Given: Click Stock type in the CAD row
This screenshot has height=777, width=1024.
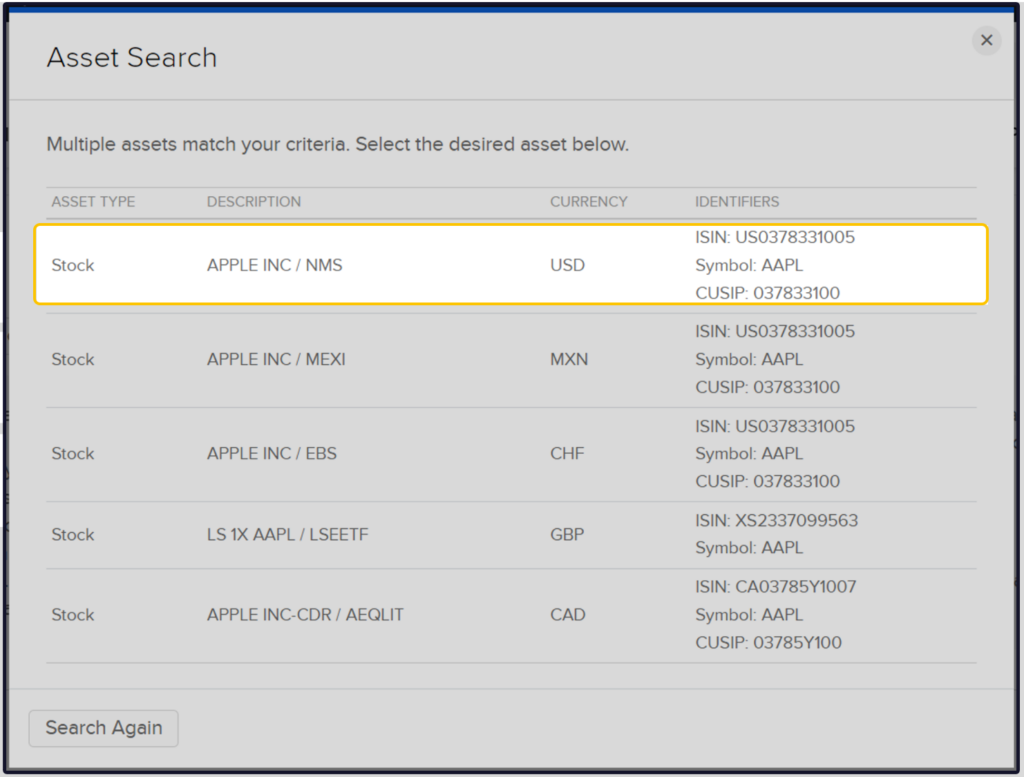Looking at the screenshot, I should point(72,615).
